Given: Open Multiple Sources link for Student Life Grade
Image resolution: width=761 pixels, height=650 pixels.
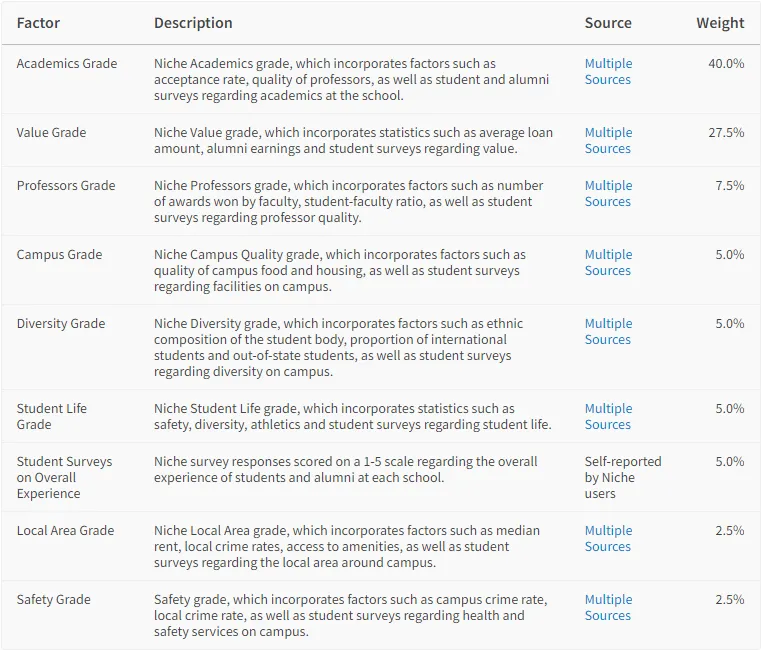Looking at the screenshot, I should [608, 416].
